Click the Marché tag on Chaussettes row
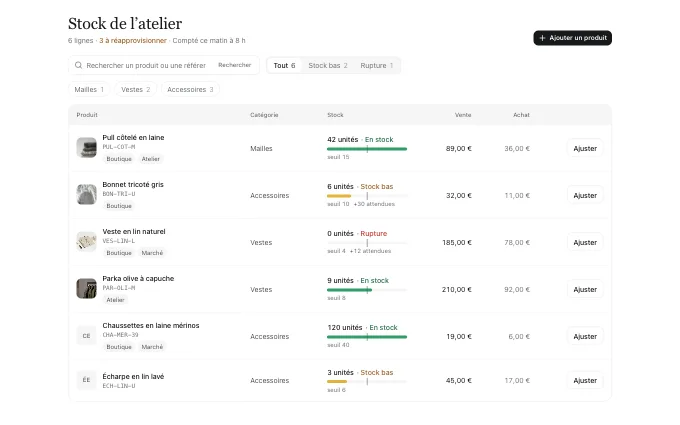 click(x=152, y=347)
